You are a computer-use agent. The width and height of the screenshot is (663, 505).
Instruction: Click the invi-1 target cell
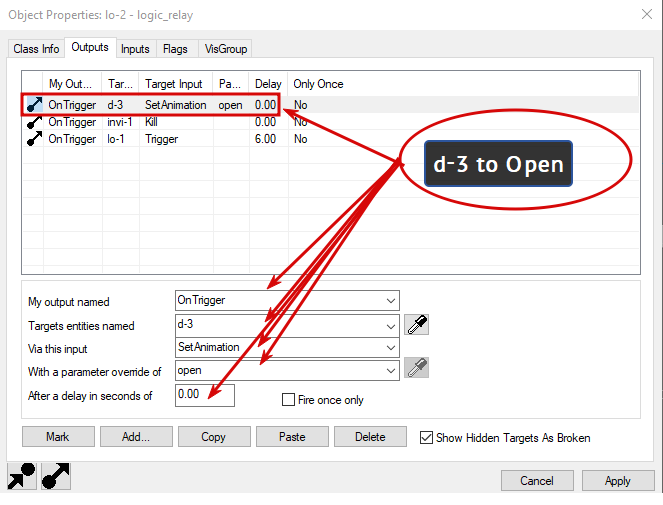[120, 122]
